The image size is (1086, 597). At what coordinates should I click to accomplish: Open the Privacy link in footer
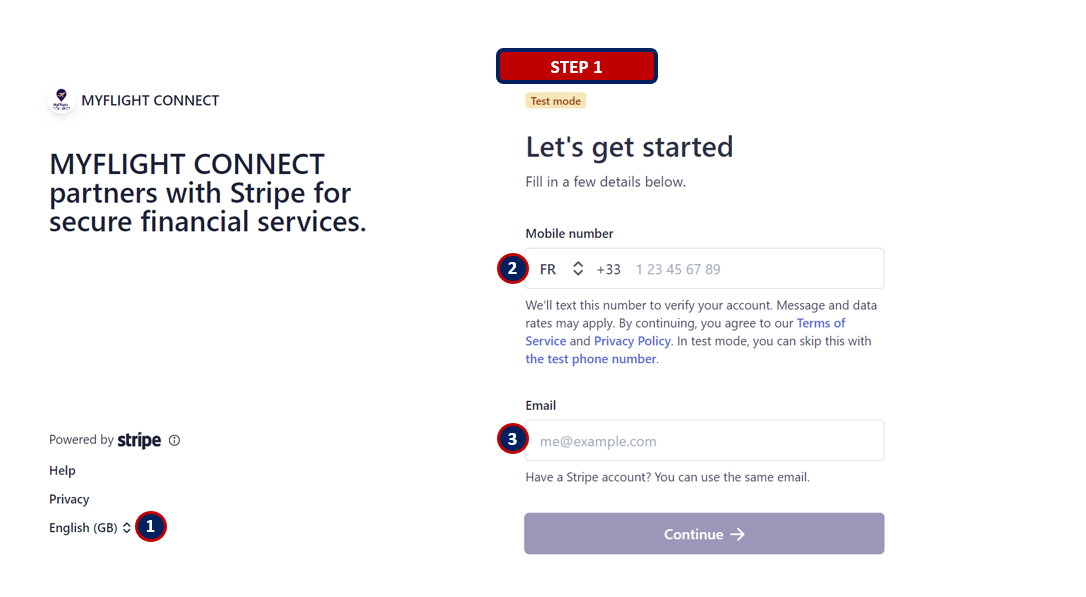point(69,499)
